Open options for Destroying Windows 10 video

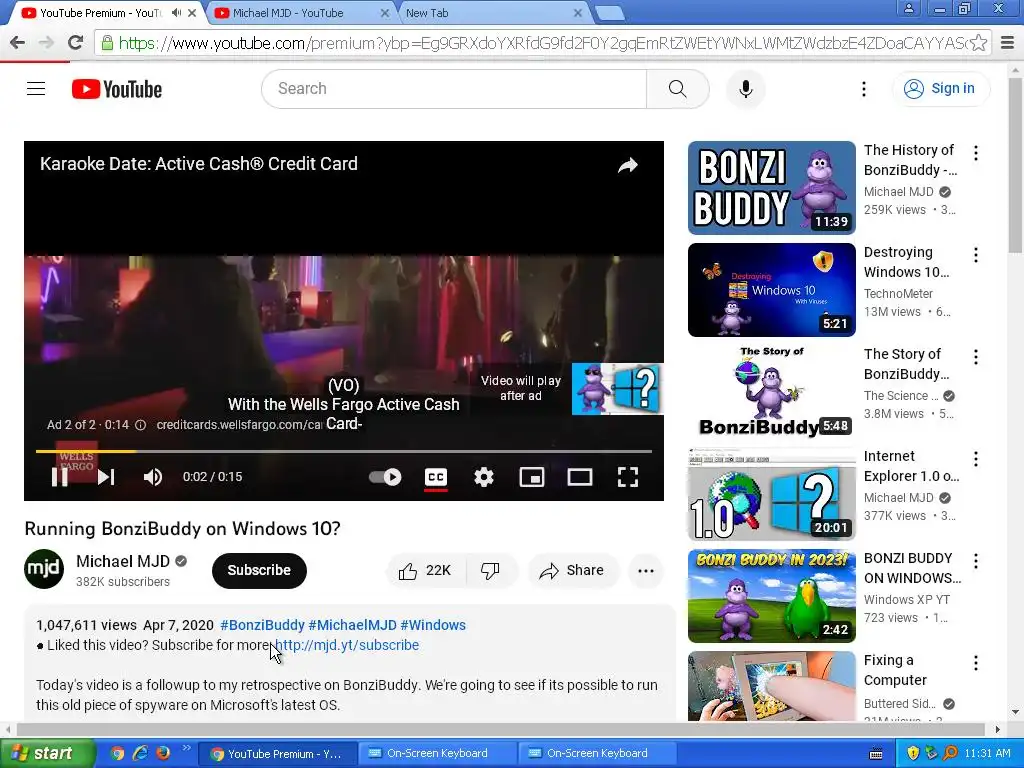click(x=976, y=255)
